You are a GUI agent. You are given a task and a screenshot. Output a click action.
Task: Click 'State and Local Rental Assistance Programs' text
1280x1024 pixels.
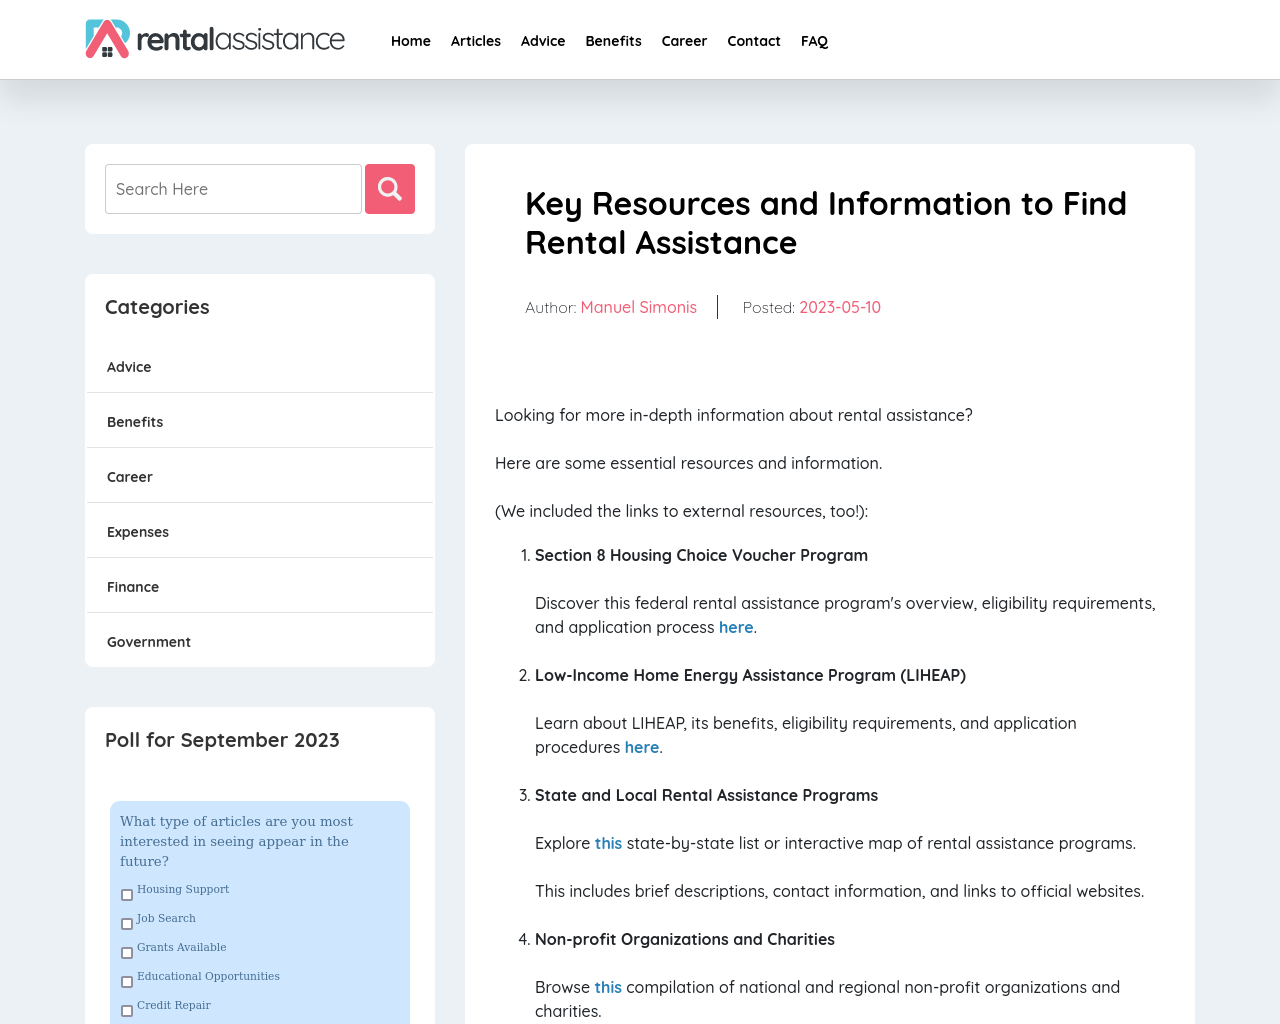pyautogui.click(x=706, y=795)
